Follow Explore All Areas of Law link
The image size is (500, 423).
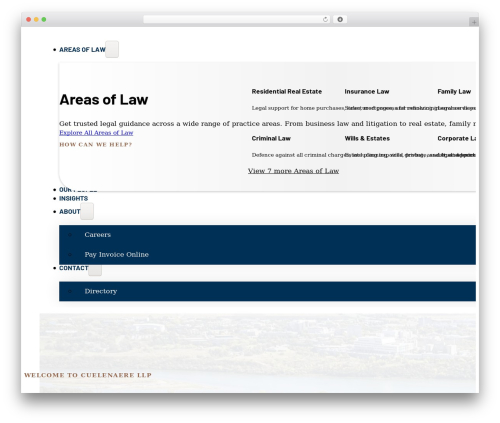(x=96, y=133)
